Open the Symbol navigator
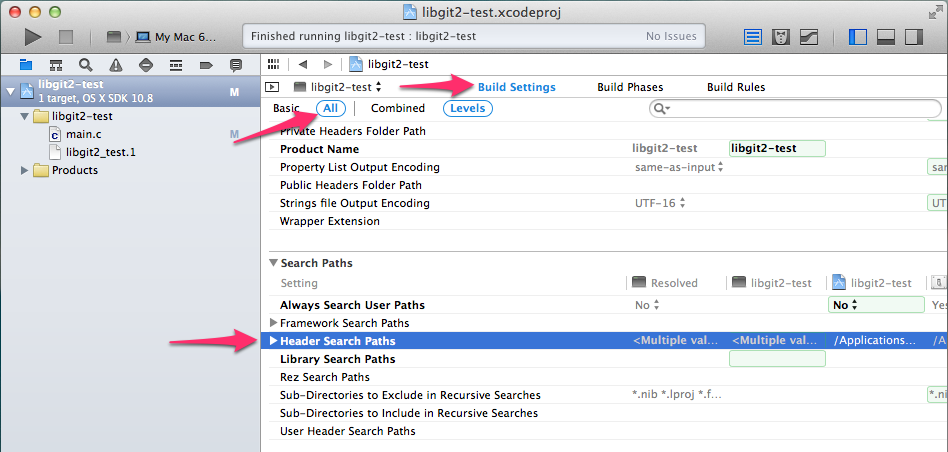Screen dimensions: 948x452 56,65
